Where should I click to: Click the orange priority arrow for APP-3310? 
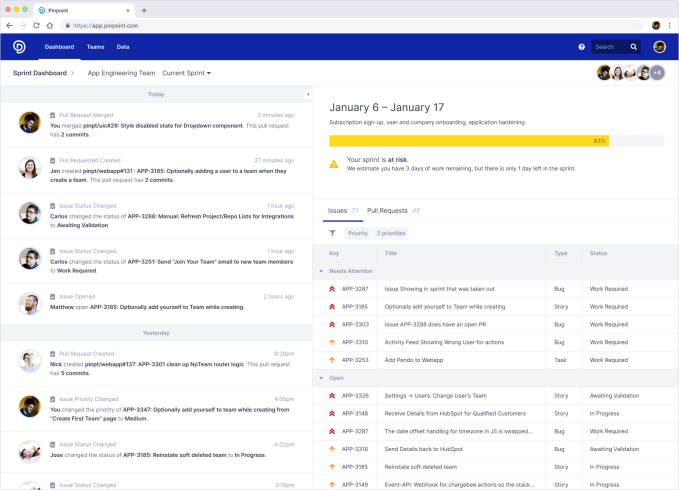pyautogui.click(x=331, y=342)
